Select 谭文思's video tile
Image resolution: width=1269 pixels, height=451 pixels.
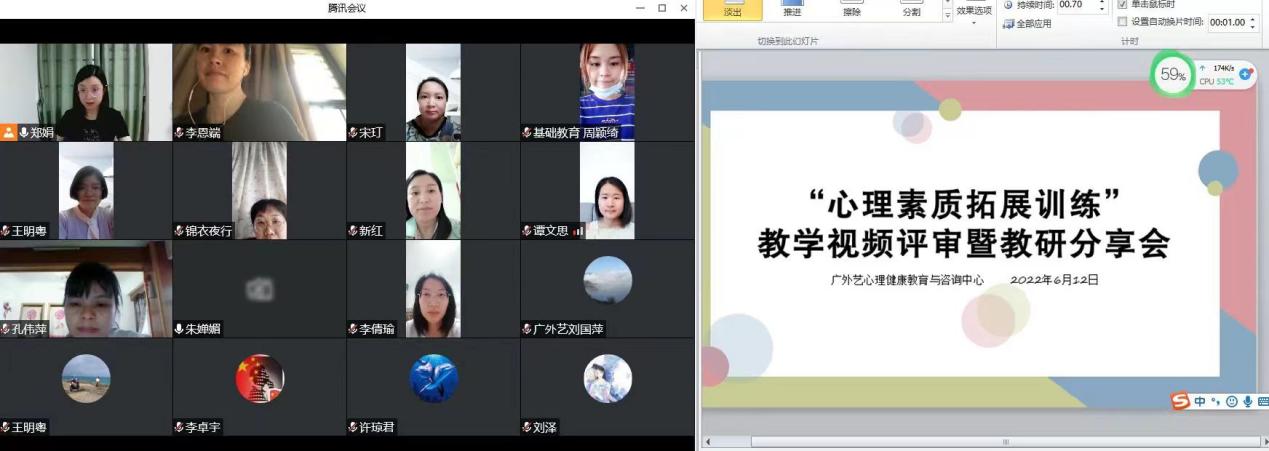pos(607,190)
